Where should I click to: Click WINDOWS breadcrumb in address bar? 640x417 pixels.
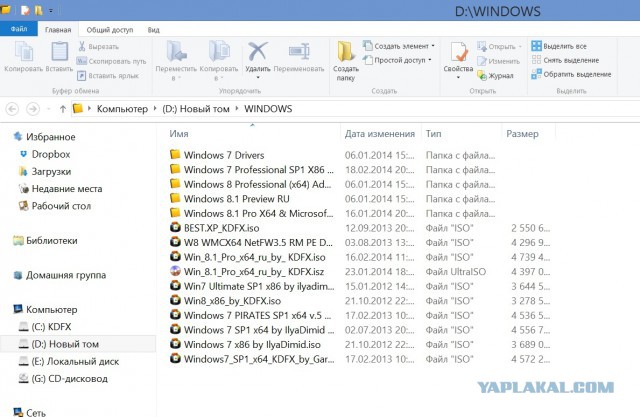click(268, 109)
